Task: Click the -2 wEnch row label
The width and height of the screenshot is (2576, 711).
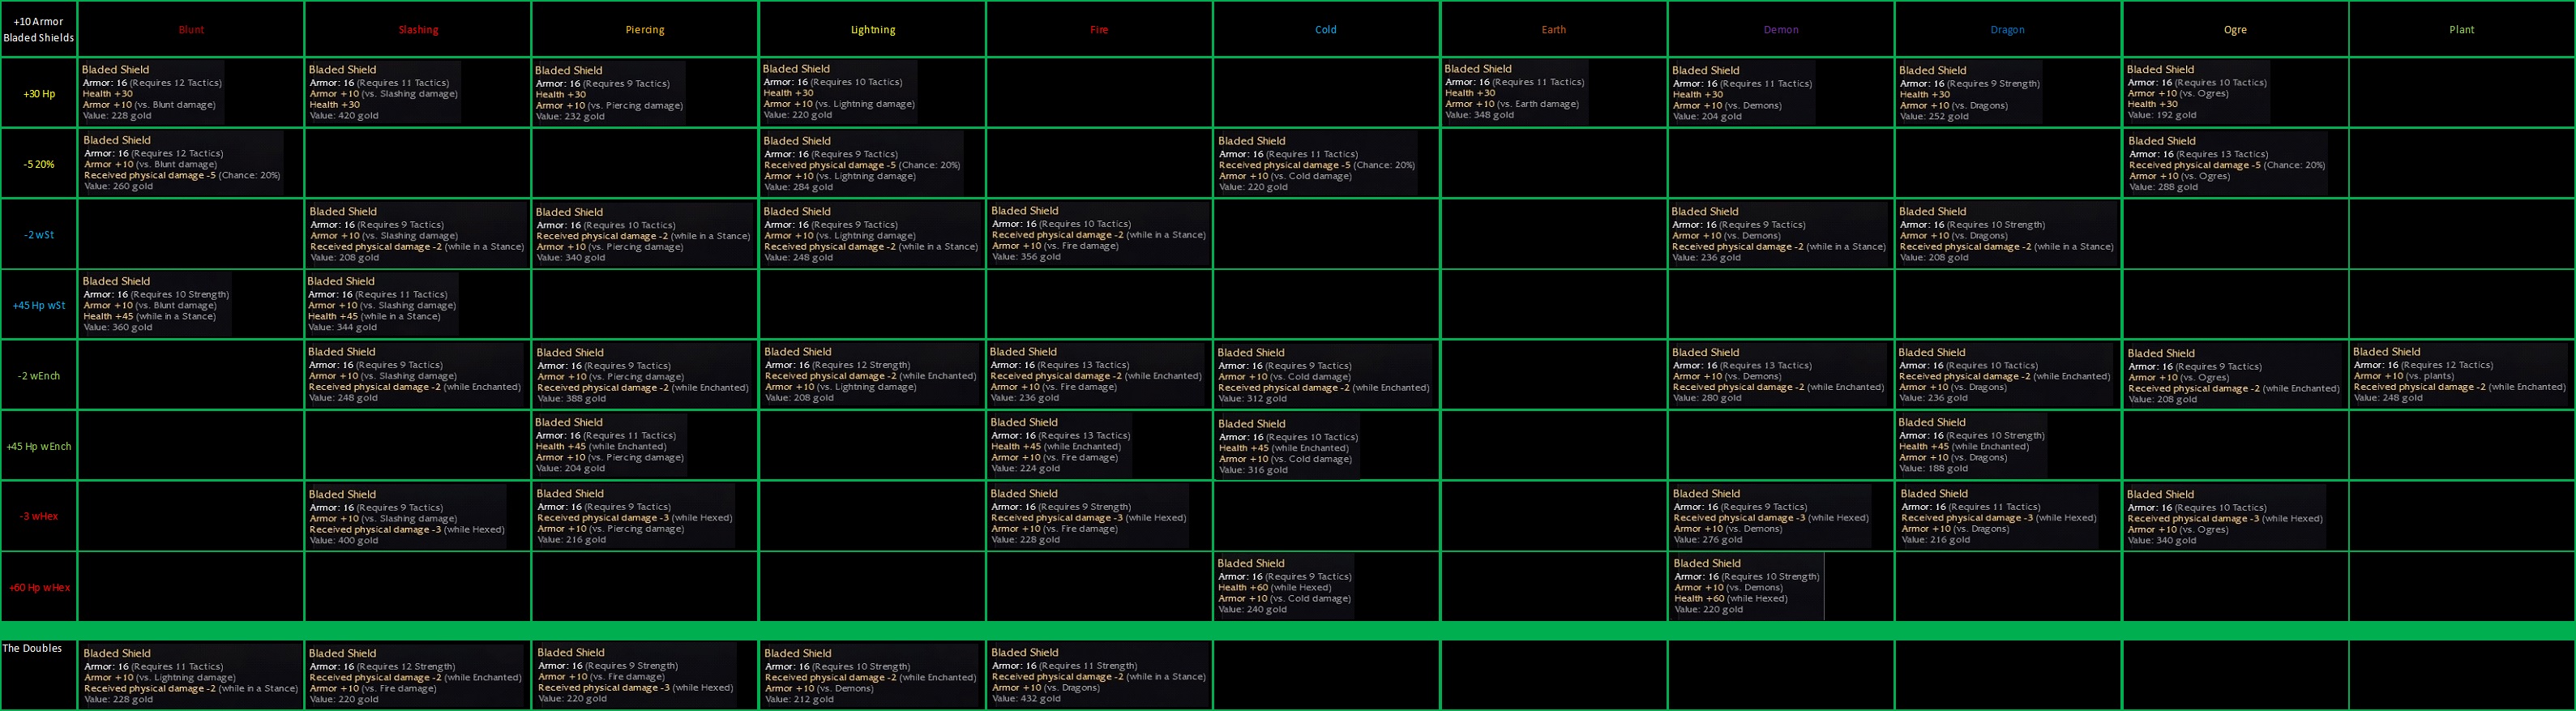Action: (39, 376)
